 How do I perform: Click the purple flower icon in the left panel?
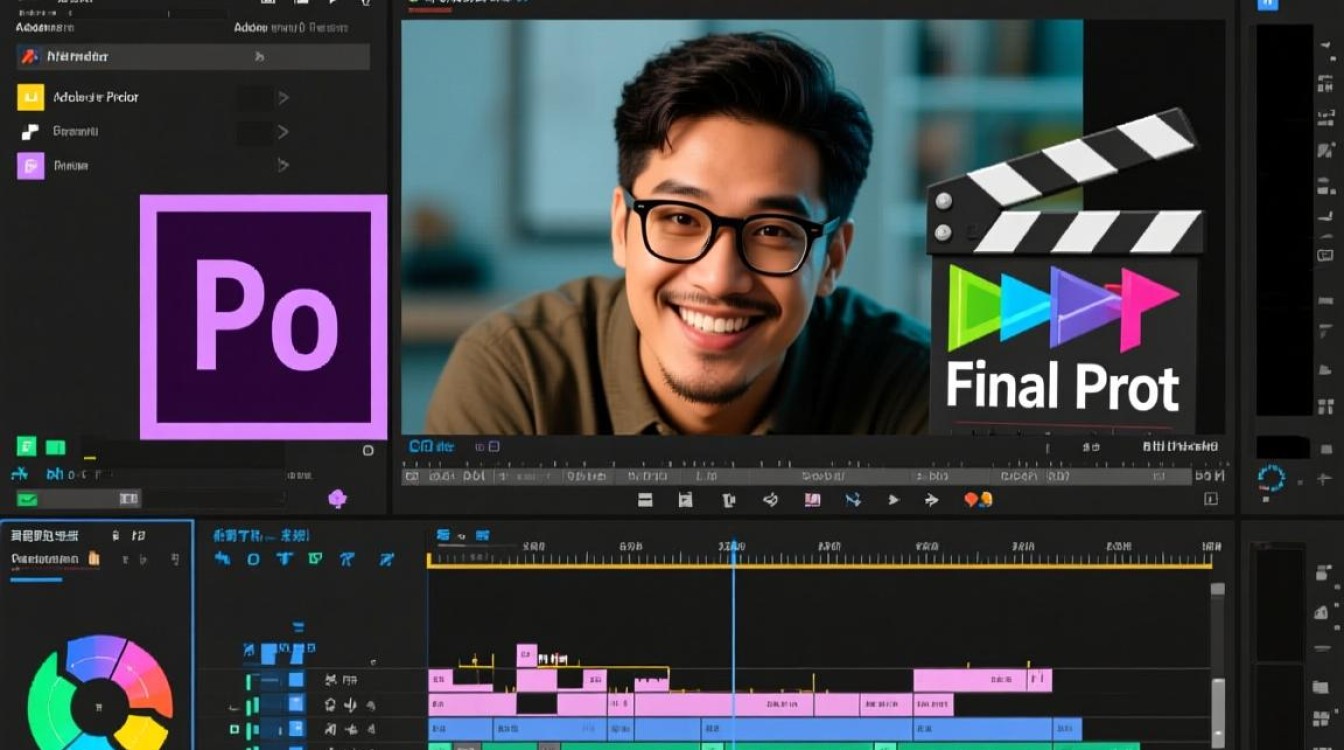(x=337, y=498)
